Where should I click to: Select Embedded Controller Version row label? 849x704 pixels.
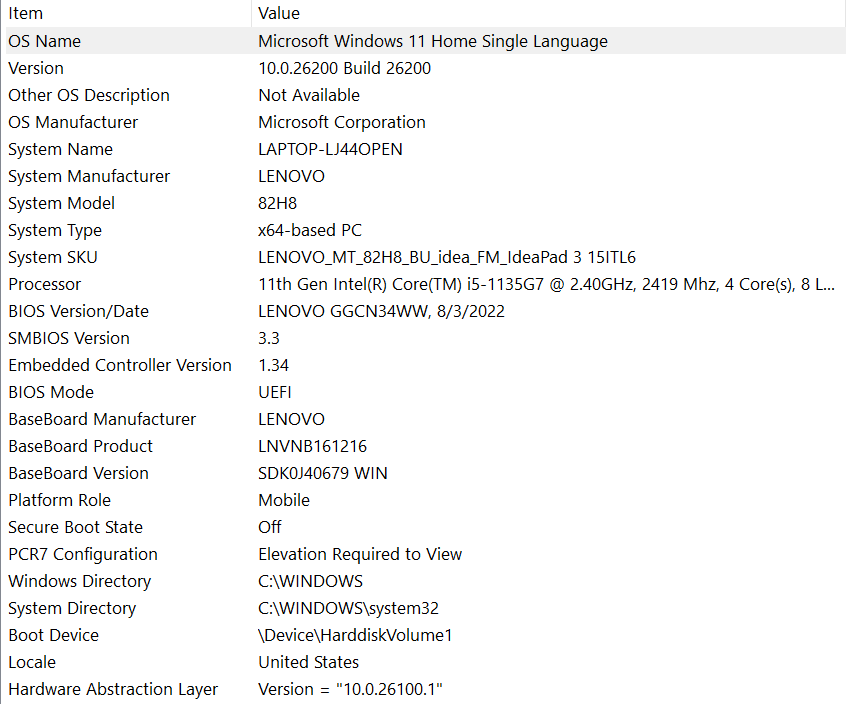point(120,366)
